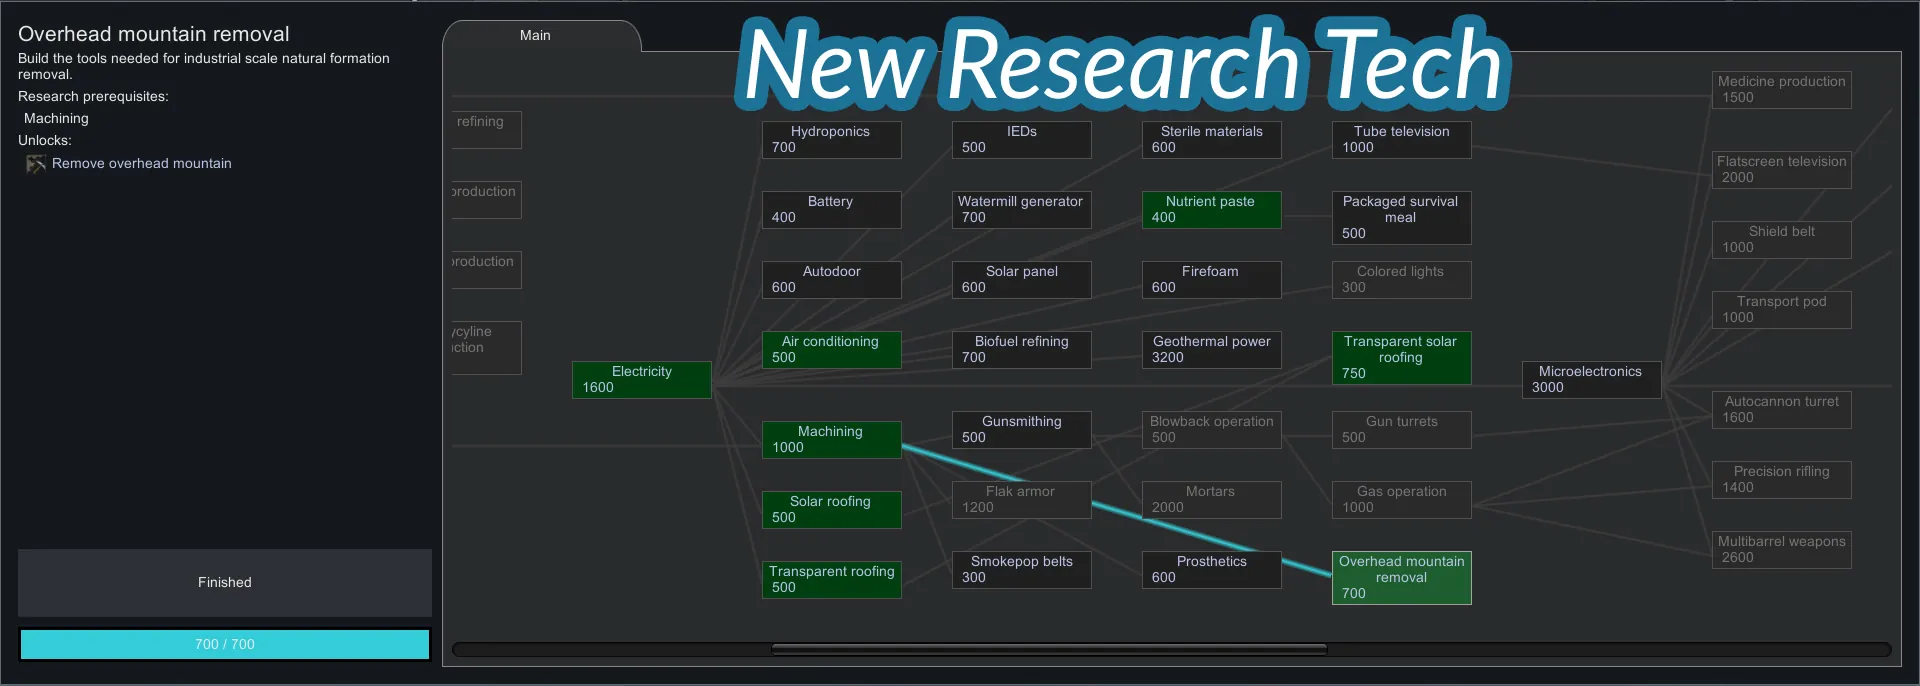The width and height of the screenshot is (1920, 686).
Task: Select the Smokepop belts research
Action: pos(1021,570)
